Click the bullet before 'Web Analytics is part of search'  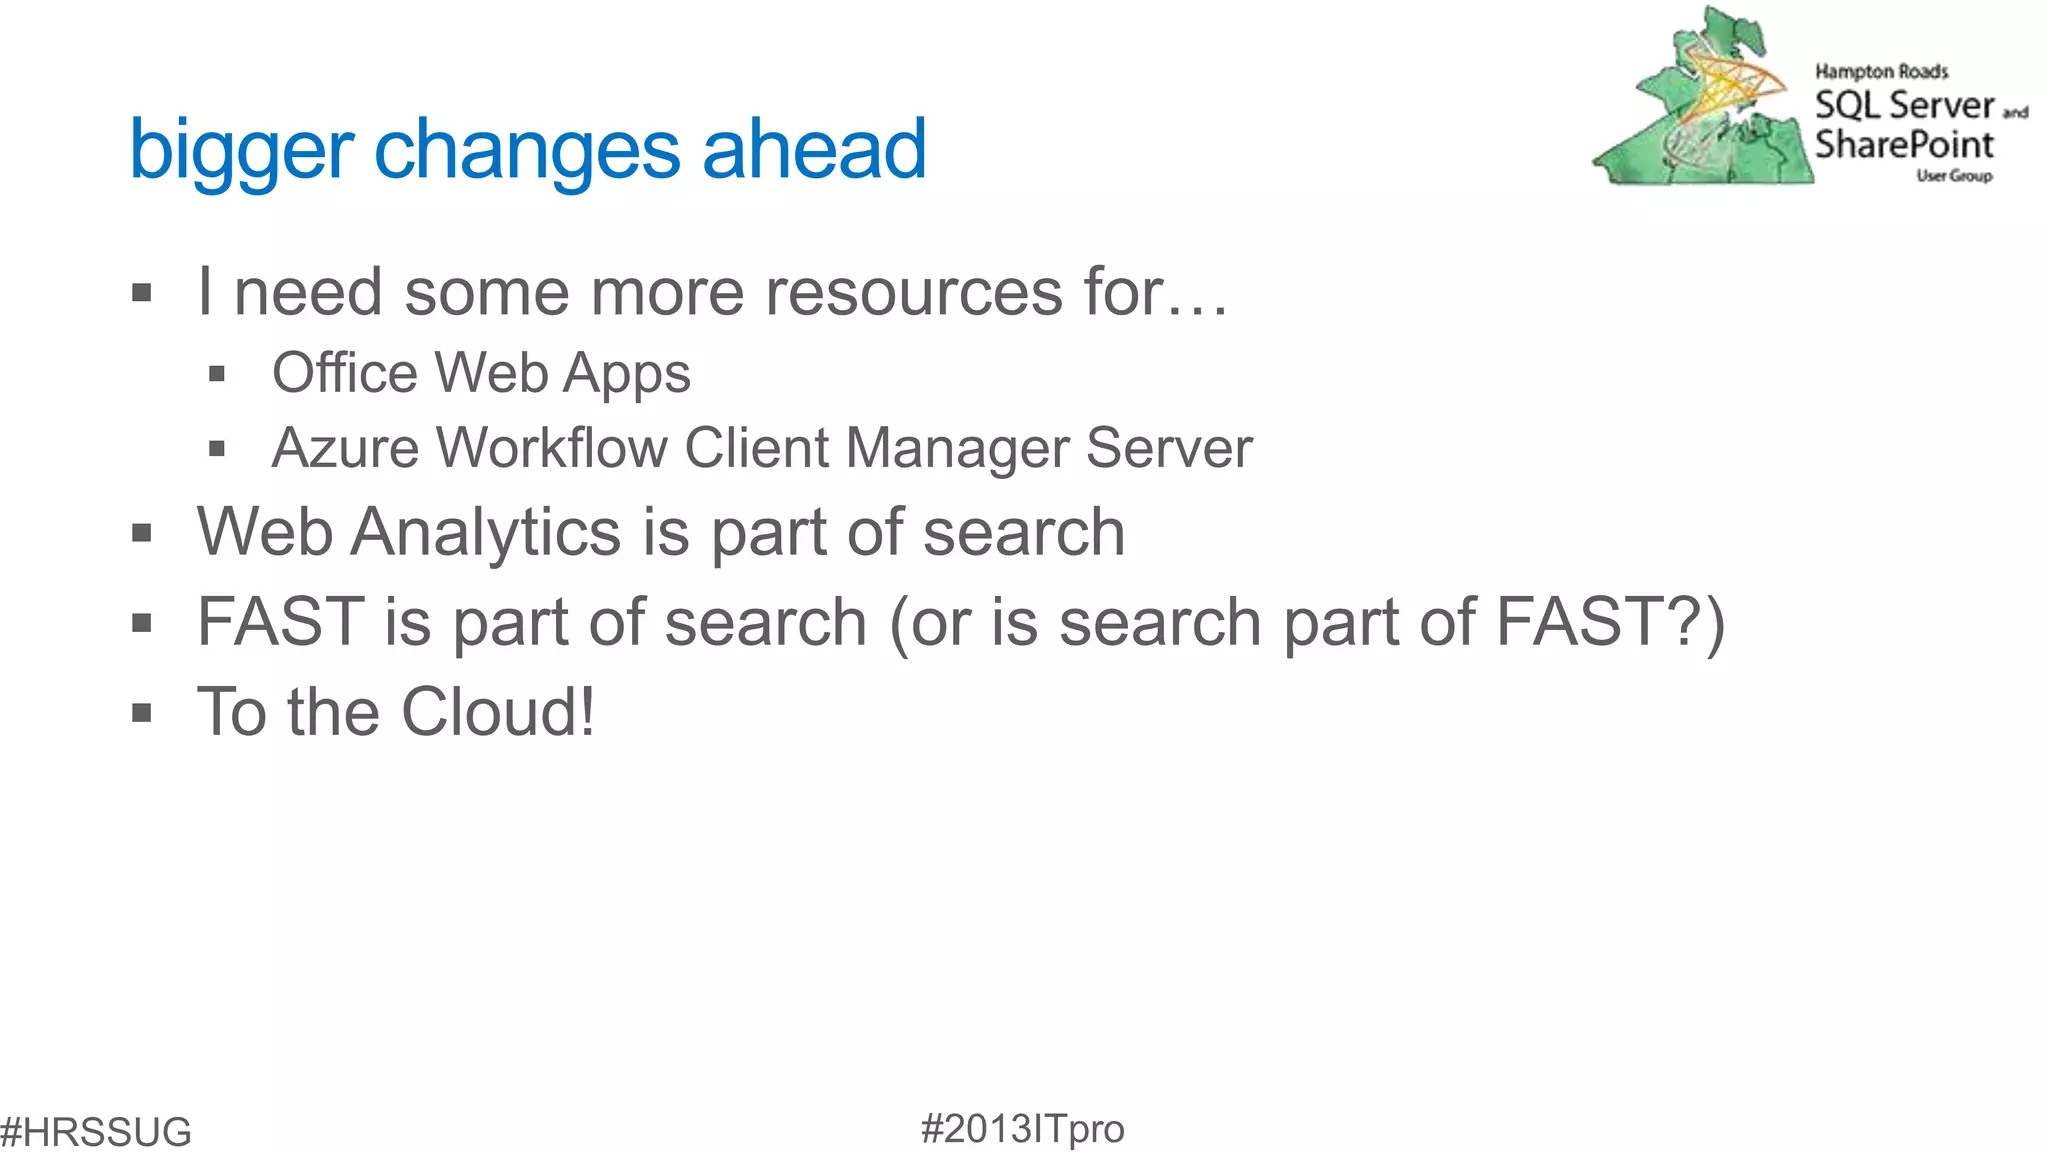(x=142, y=533)
